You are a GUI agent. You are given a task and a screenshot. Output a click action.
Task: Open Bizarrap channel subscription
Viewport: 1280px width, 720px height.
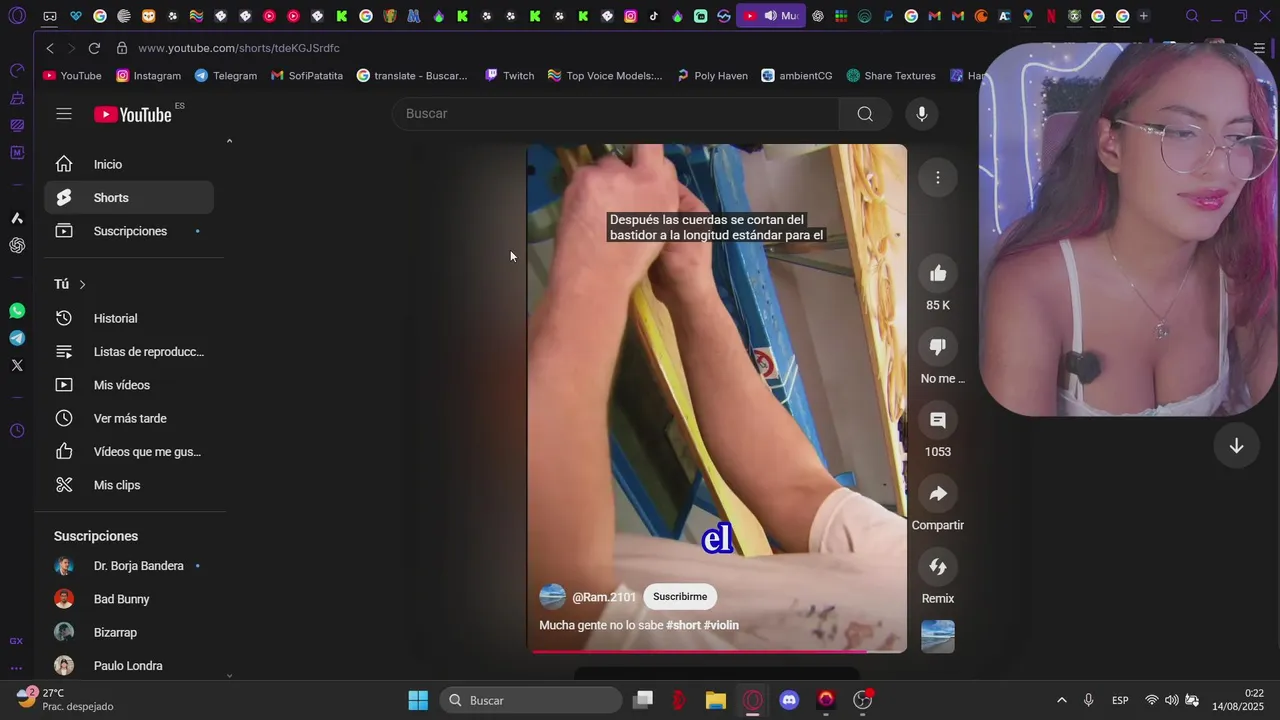[x=129, y=633]
